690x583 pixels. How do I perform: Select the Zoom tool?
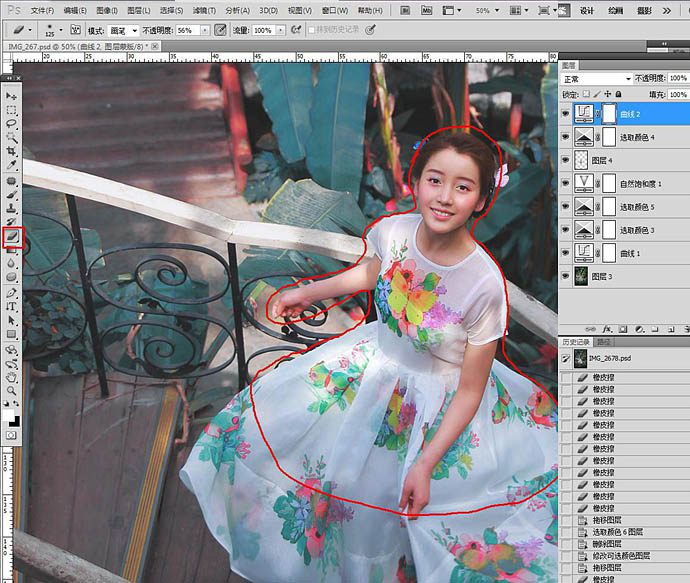[x=11, y=391]
